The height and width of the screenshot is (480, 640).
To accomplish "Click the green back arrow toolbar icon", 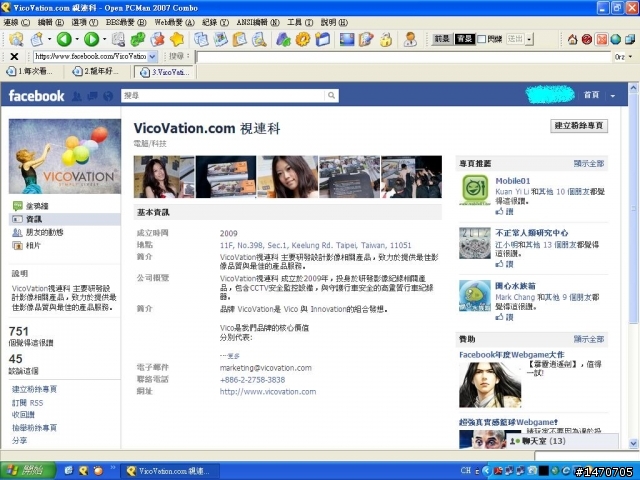I will [x=64, y=39].
